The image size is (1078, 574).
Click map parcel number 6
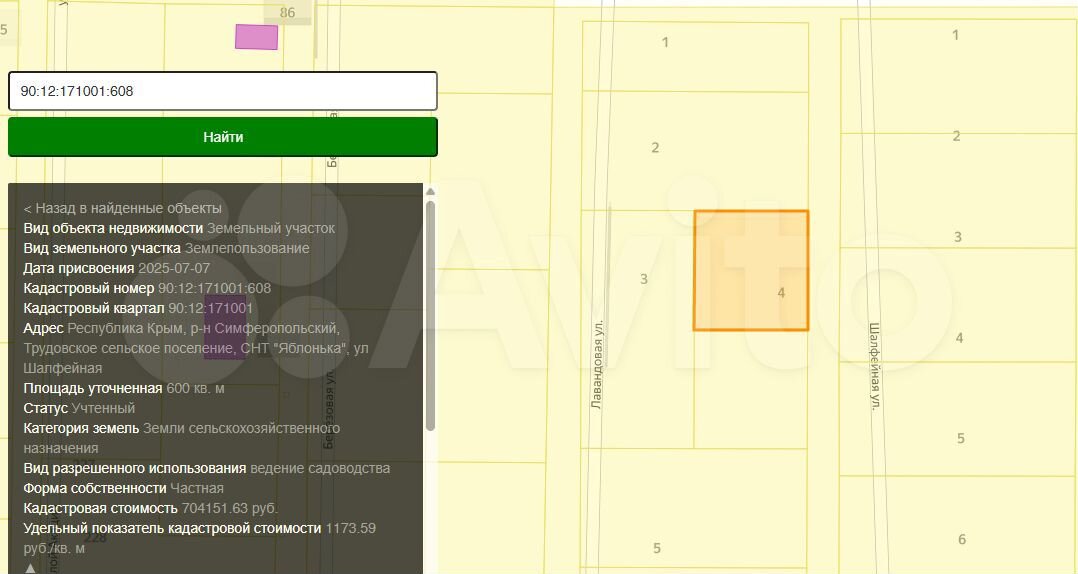(962, 540)
